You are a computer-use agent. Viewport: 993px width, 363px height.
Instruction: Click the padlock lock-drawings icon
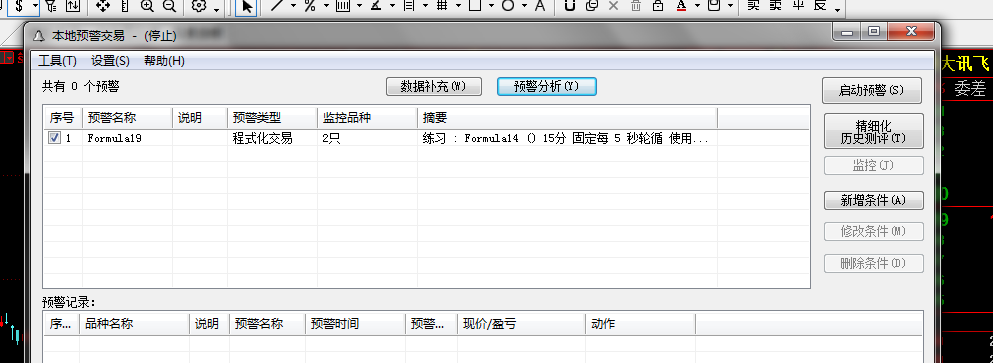coord(658,6)
